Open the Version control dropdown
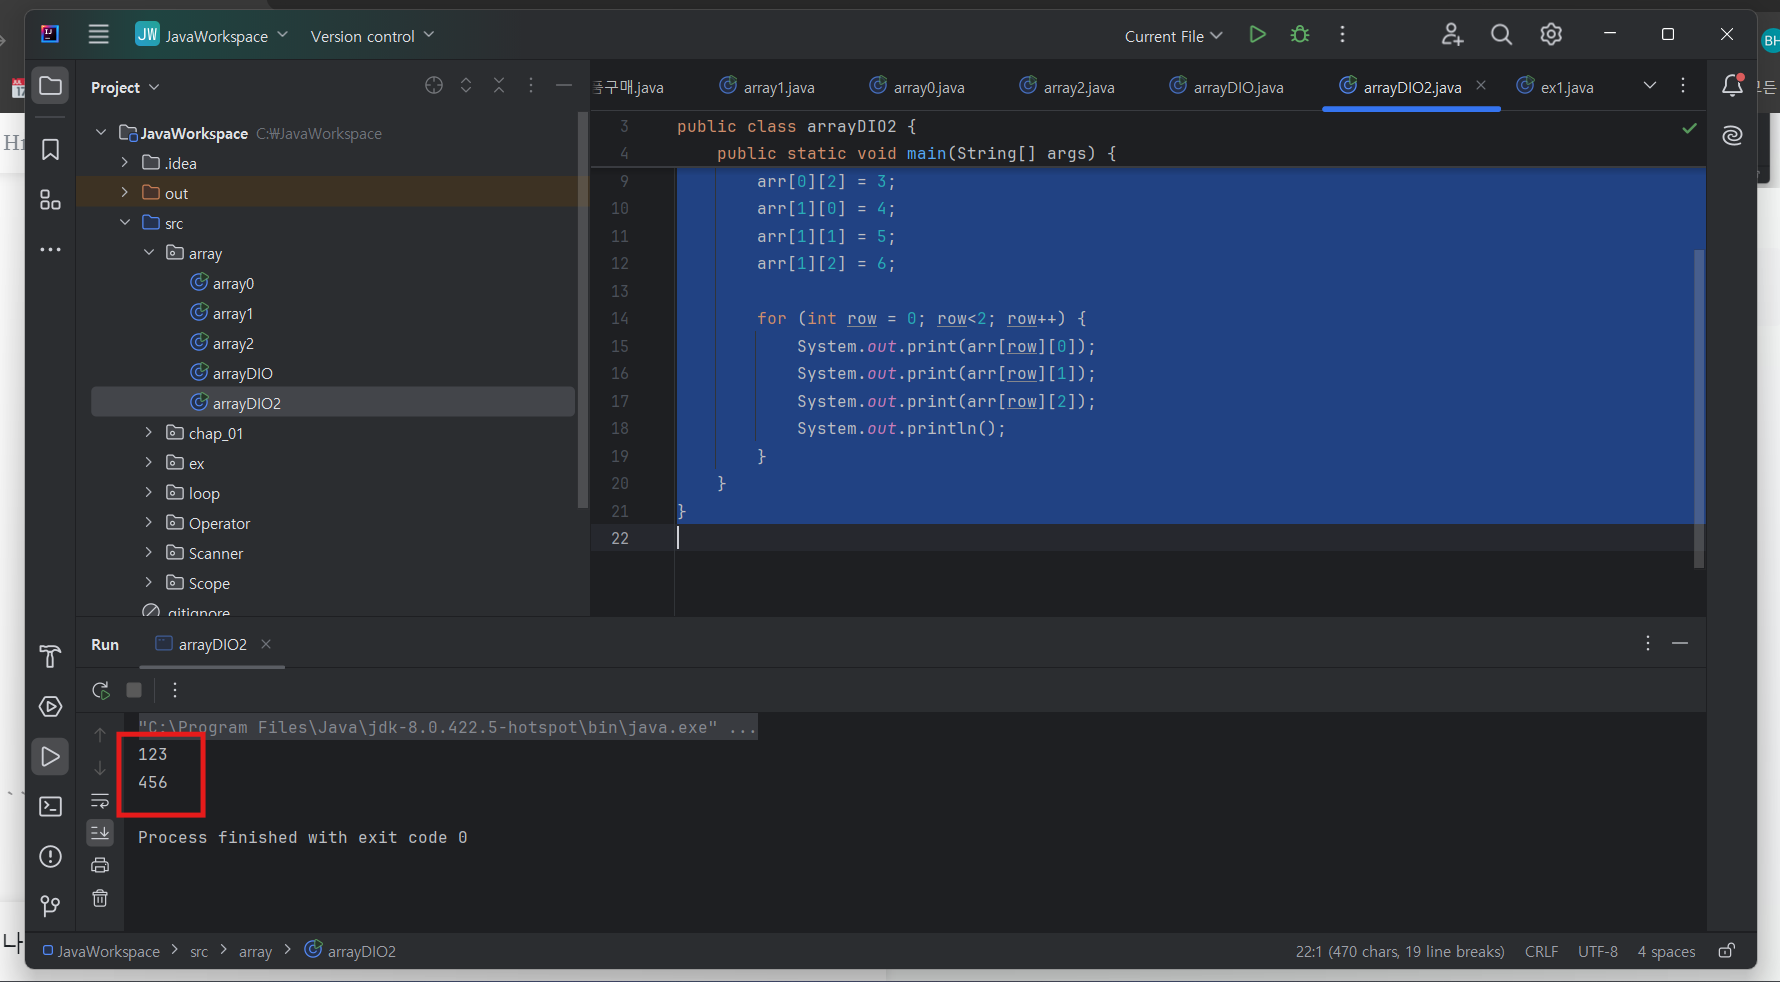The height and width of the screenshot is (982, 1780). tap(372, 36)
